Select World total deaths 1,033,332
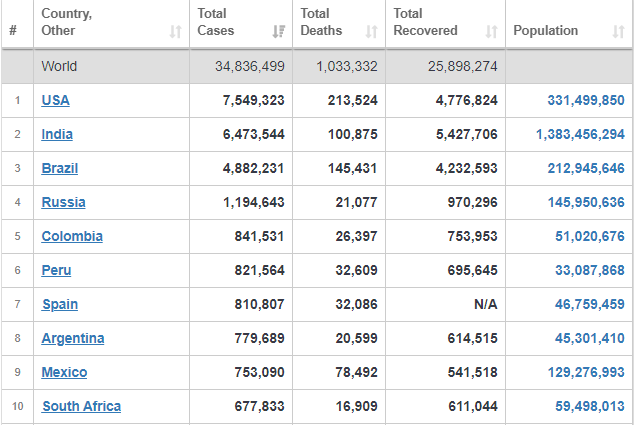 [x=347, y=66]
